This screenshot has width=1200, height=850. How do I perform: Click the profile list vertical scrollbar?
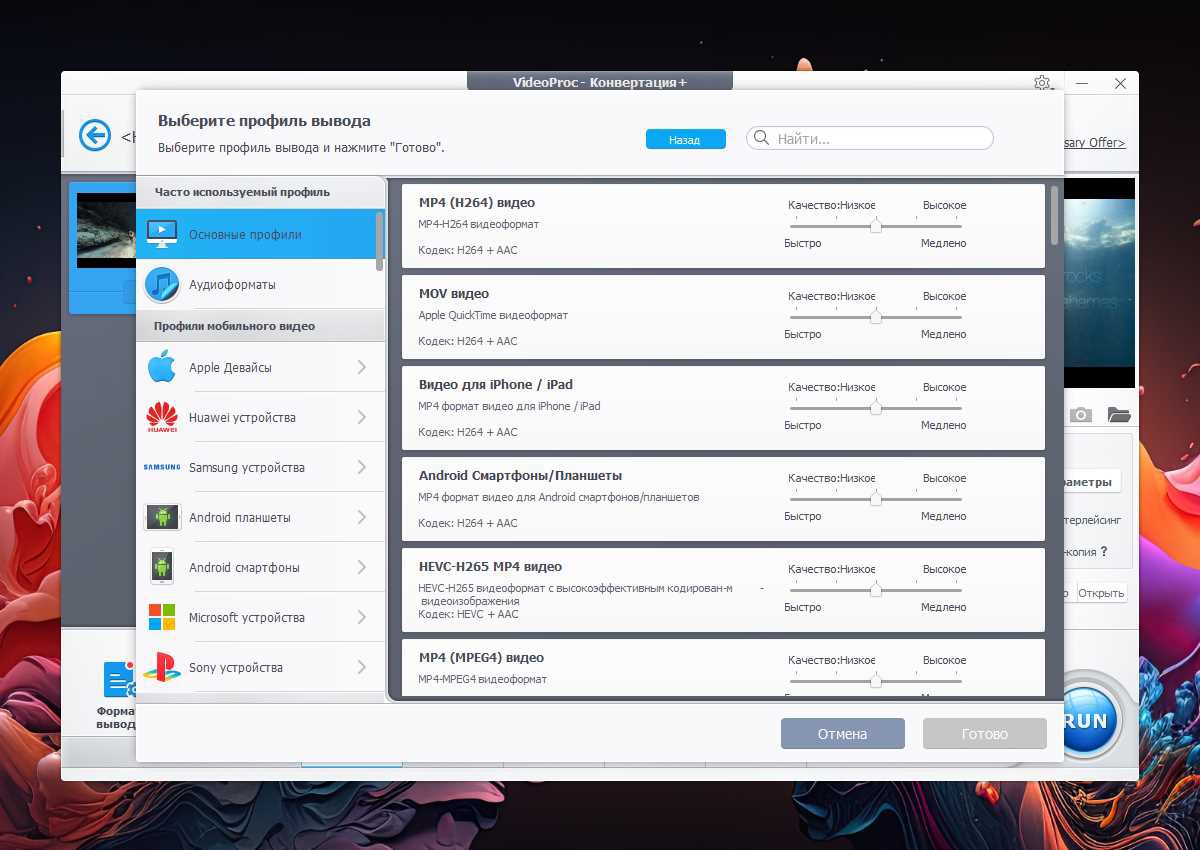1054,215
